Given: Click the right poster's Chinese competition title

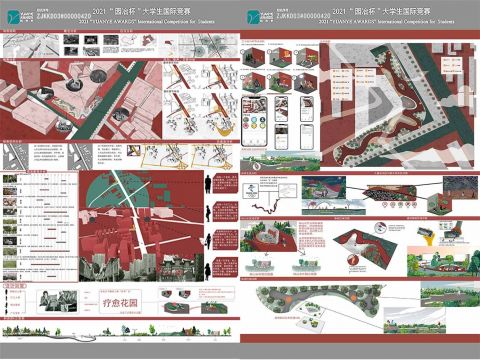Looking at the screenshot, I should click(381, 12).
